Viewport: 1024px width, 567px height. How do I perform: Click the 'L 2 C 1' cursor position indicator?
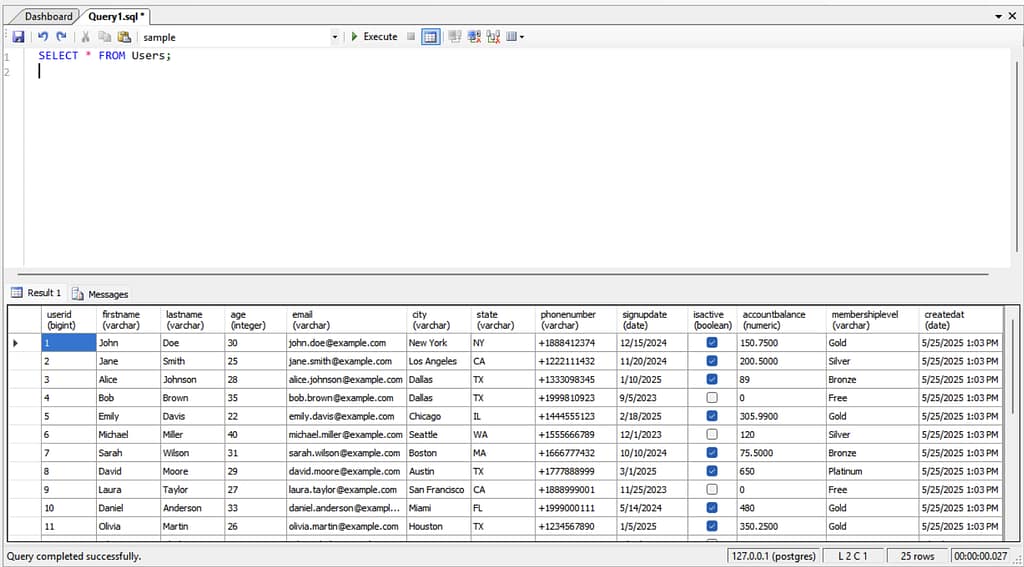point(854,556)
